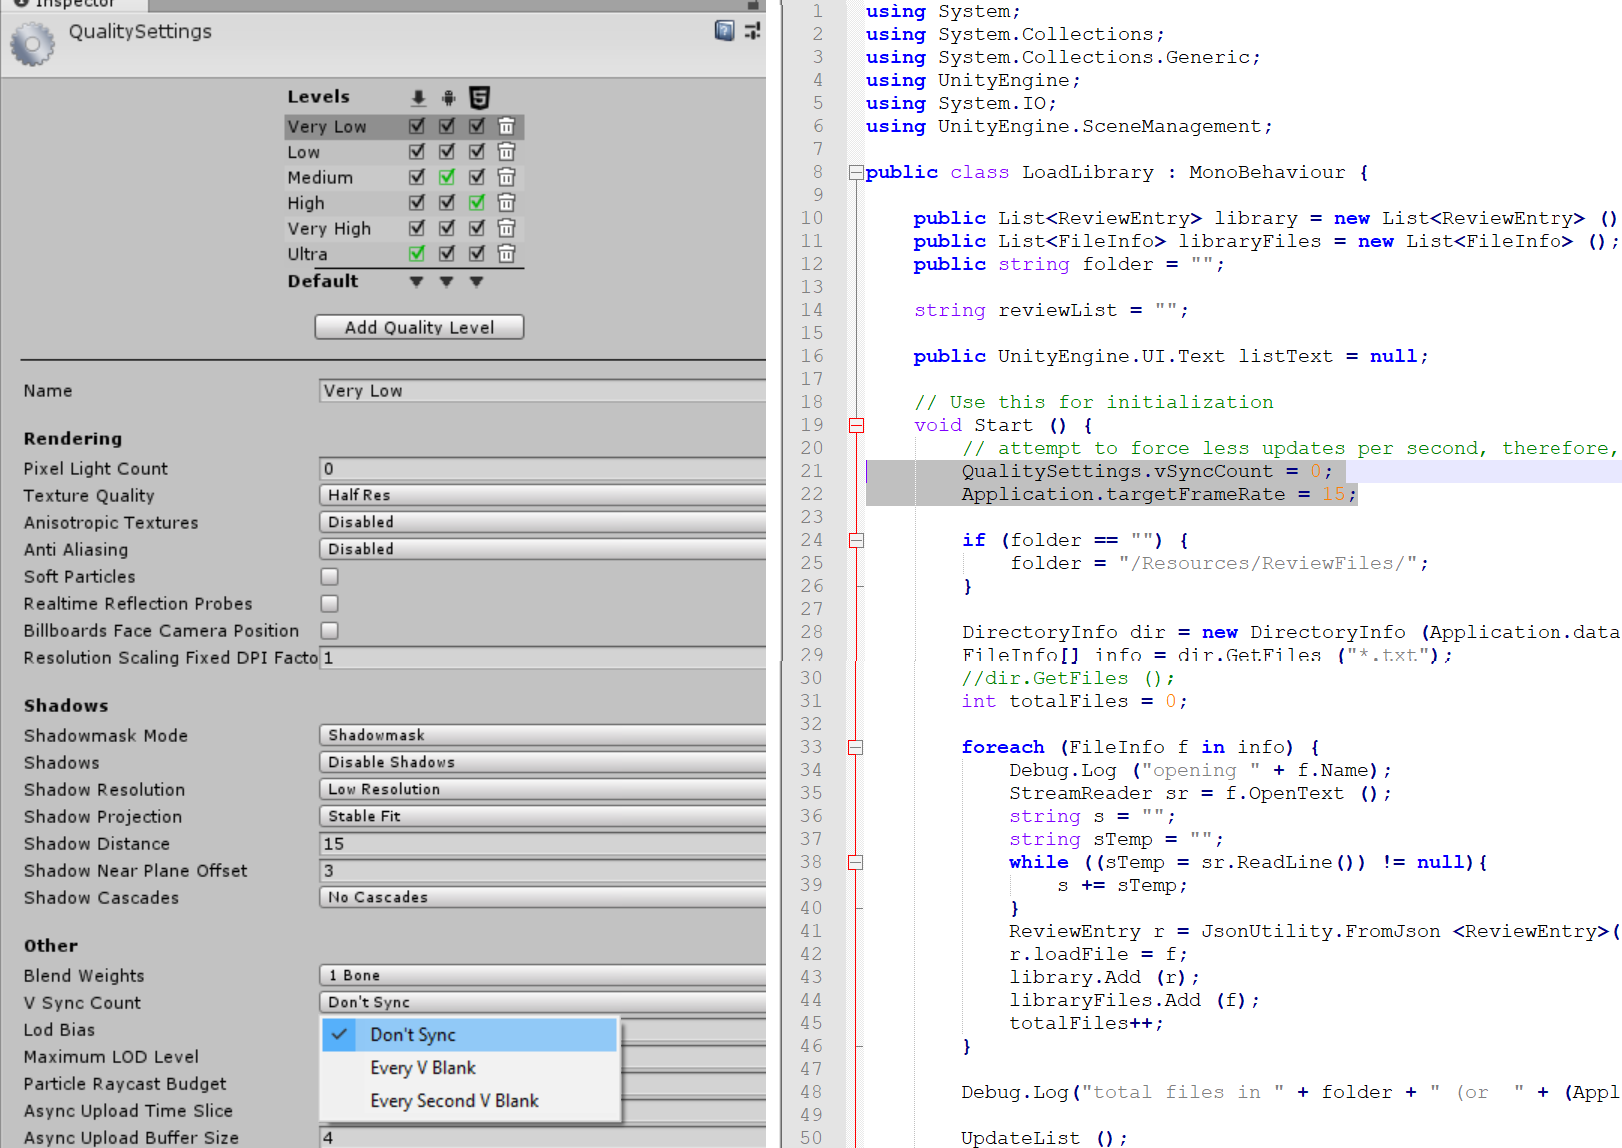Click the Standalone download platform icon

click(x=418, y=98)
